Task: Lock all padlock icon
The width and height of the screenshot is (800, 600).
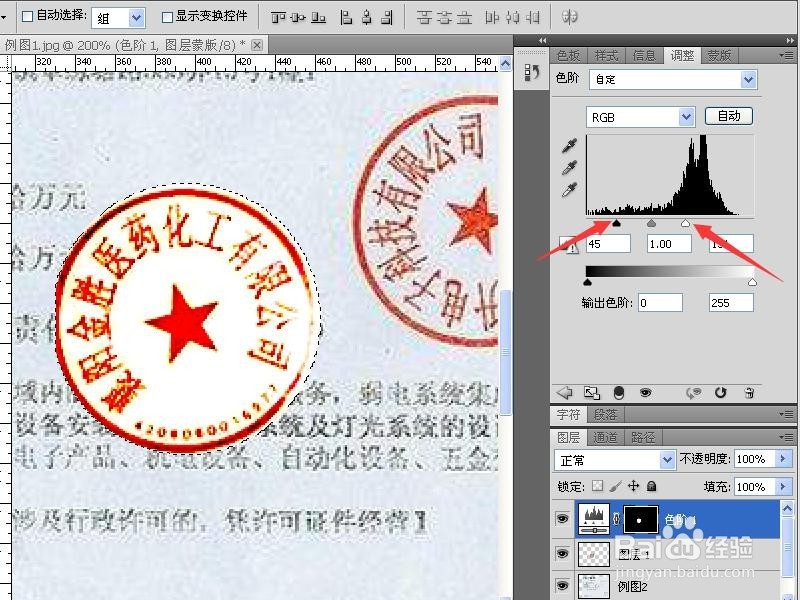Action: pos(652,486)
